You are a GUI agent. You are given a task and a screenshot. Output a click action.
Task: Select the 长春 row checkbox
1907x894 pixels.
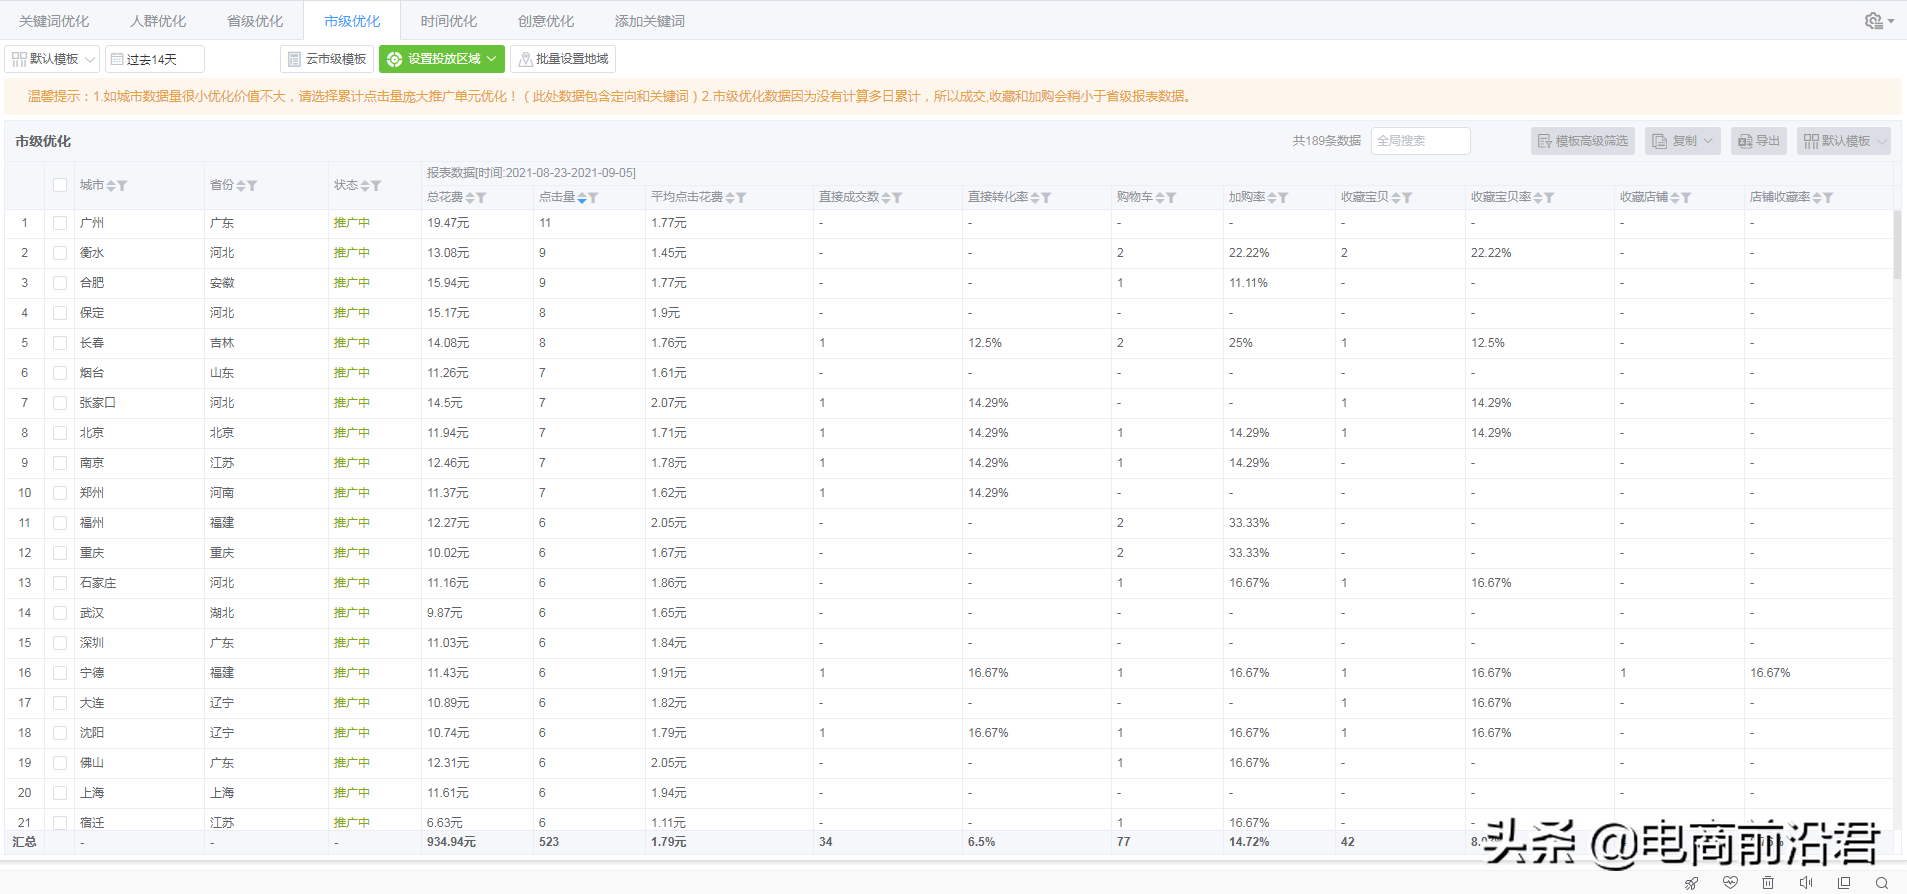coord(60,343)
